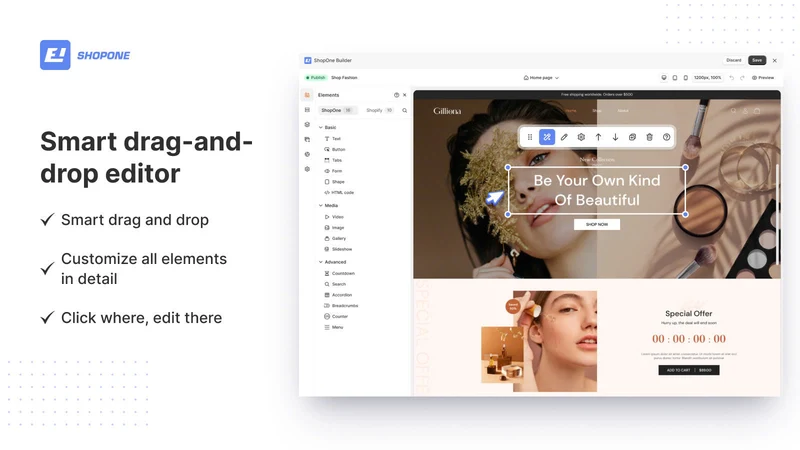Close the Elements panel
This screenshot has width=800, height=450.
[405, 95]
